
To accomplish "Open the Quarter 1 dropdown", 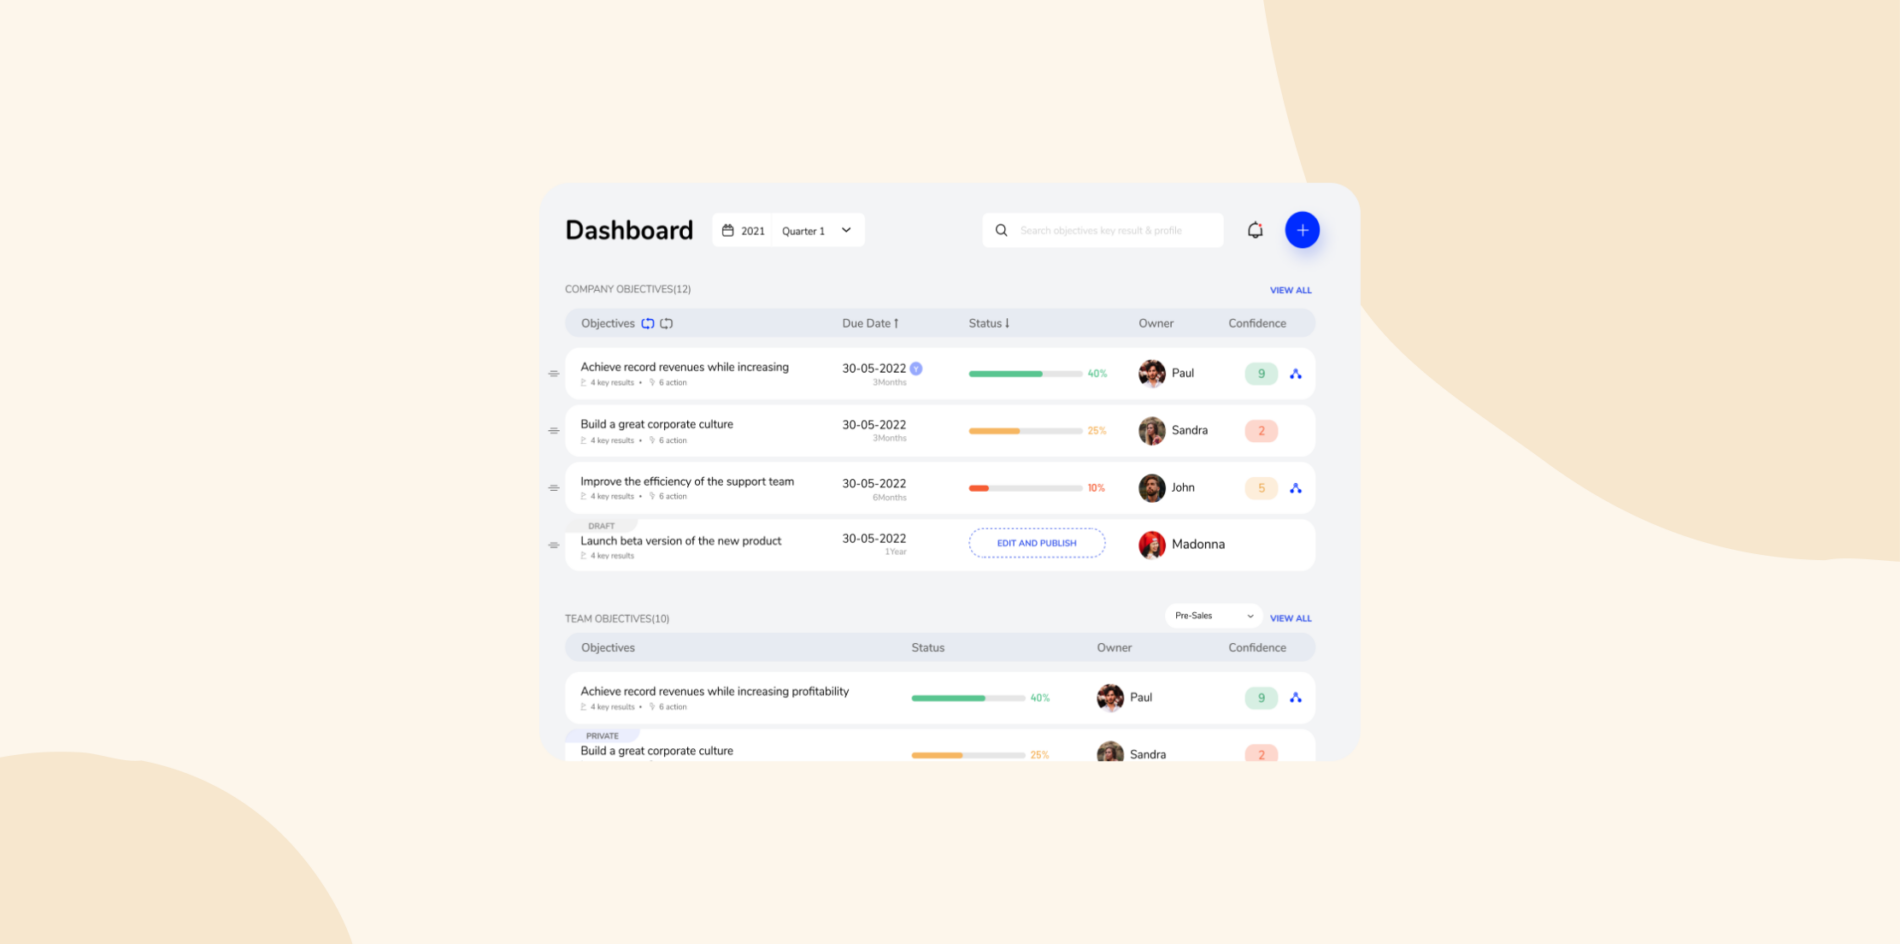I will (x=817, y=230).
